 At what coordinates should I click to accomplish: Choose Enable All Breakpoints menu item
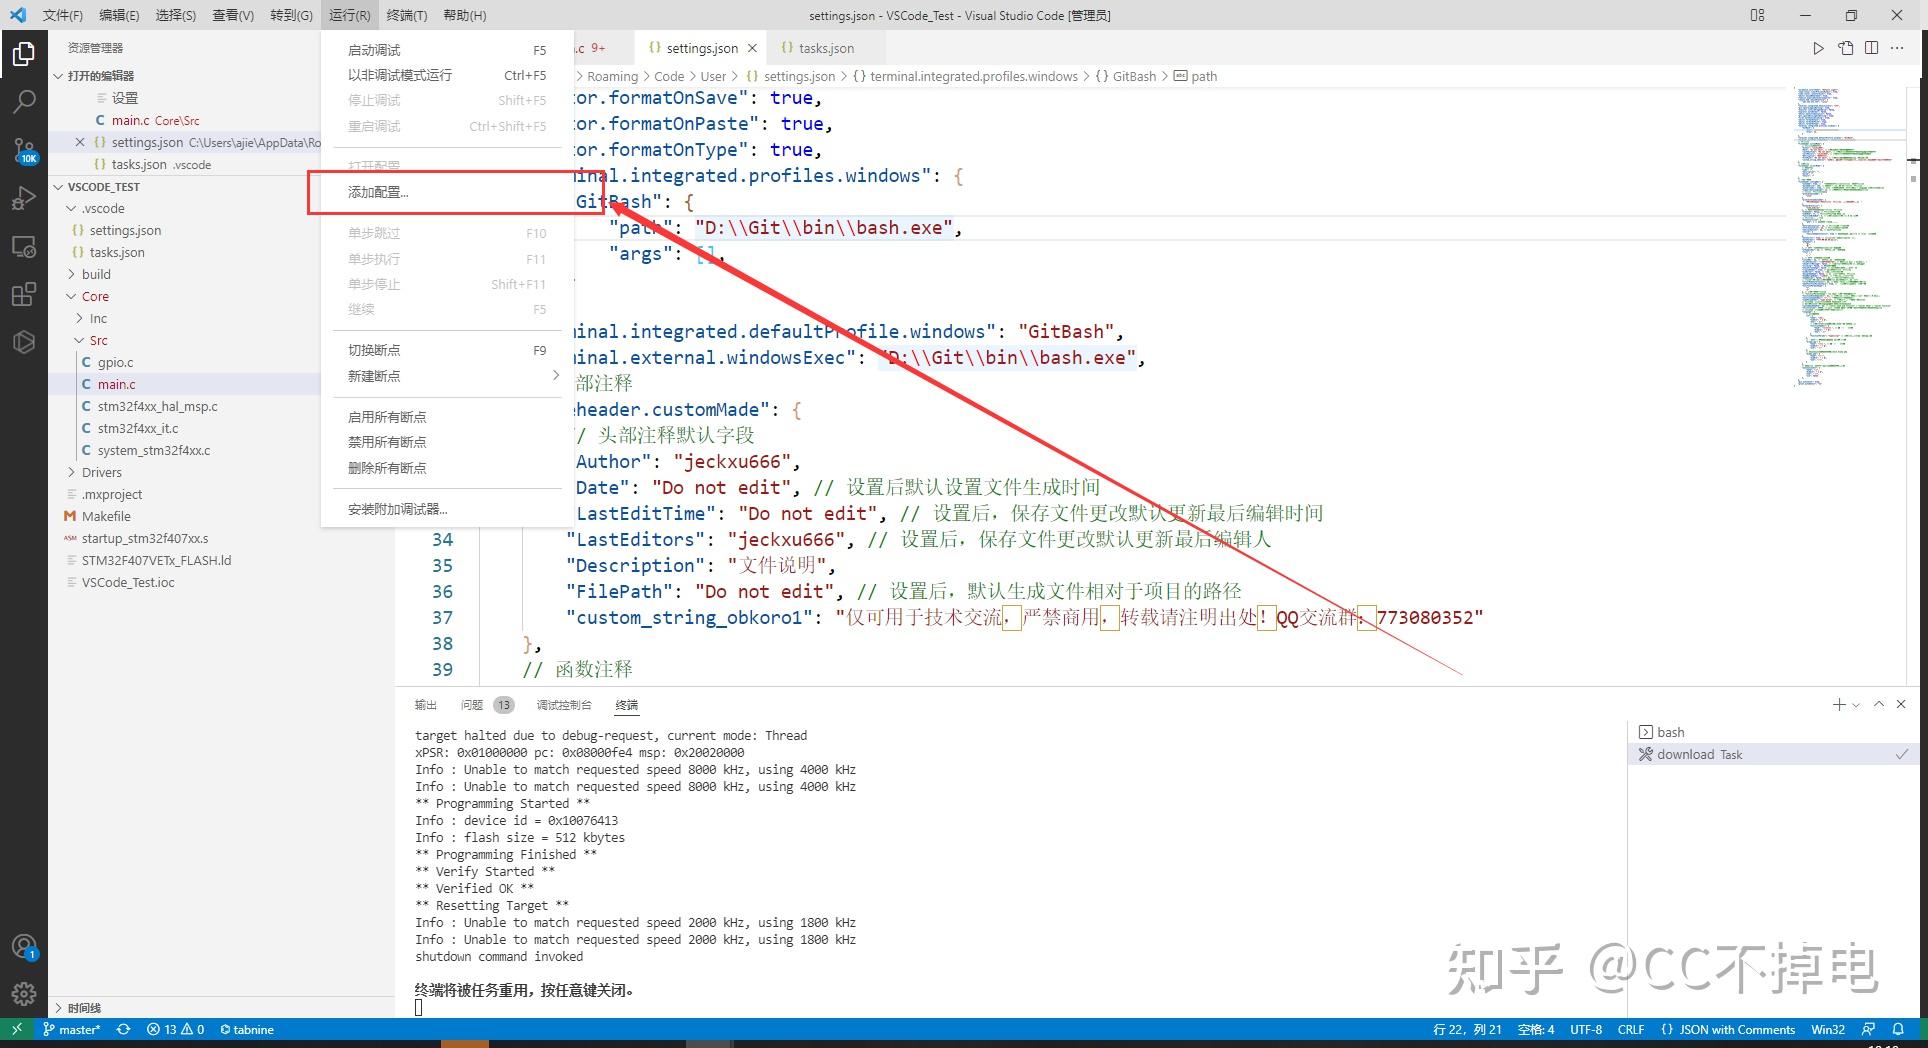coord(447,417)
